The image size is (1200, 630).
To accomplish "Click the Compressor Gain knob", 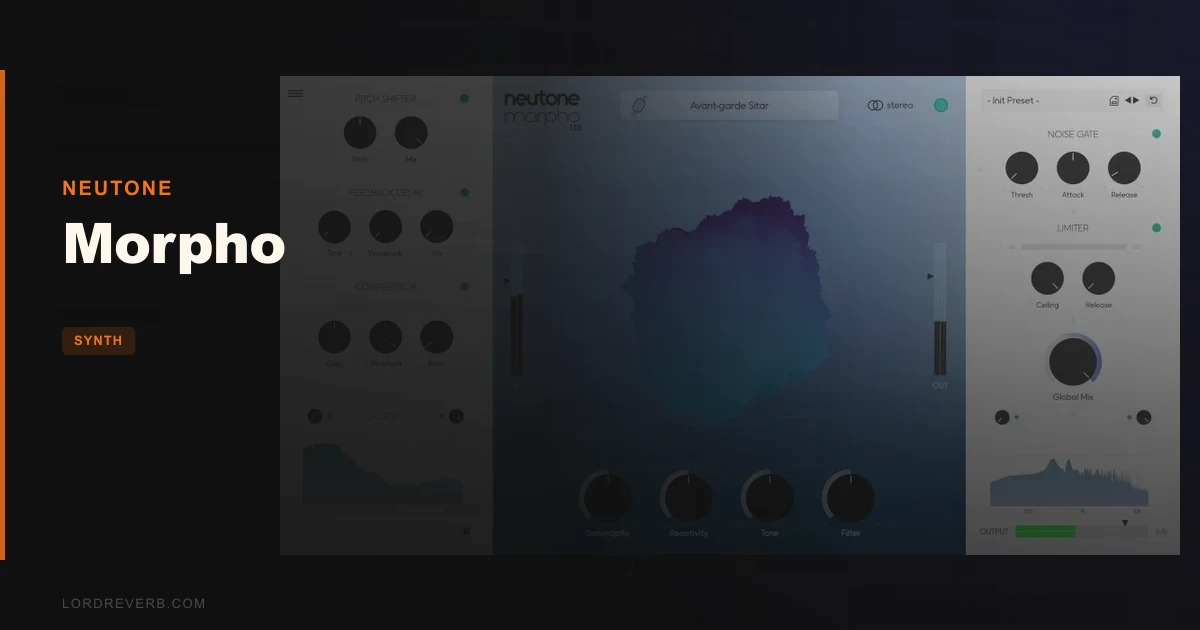I will (x=334, y=337).
